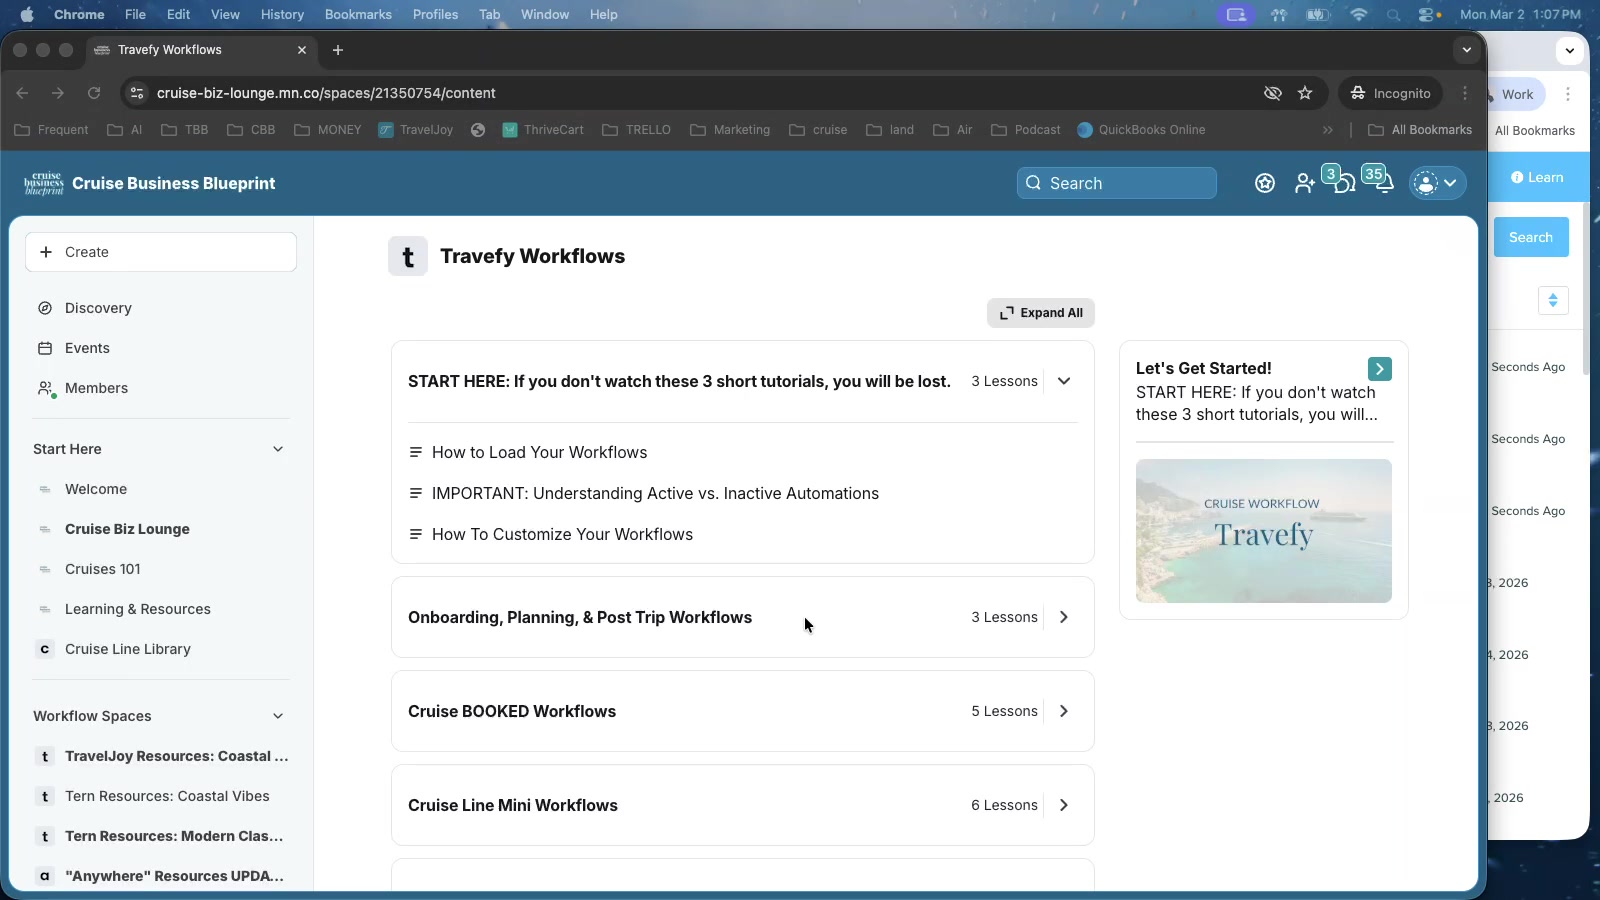1600x900 pixels.
Task: Collapse the Workflow Spaces sidebar group
Action: pos(278,716)
